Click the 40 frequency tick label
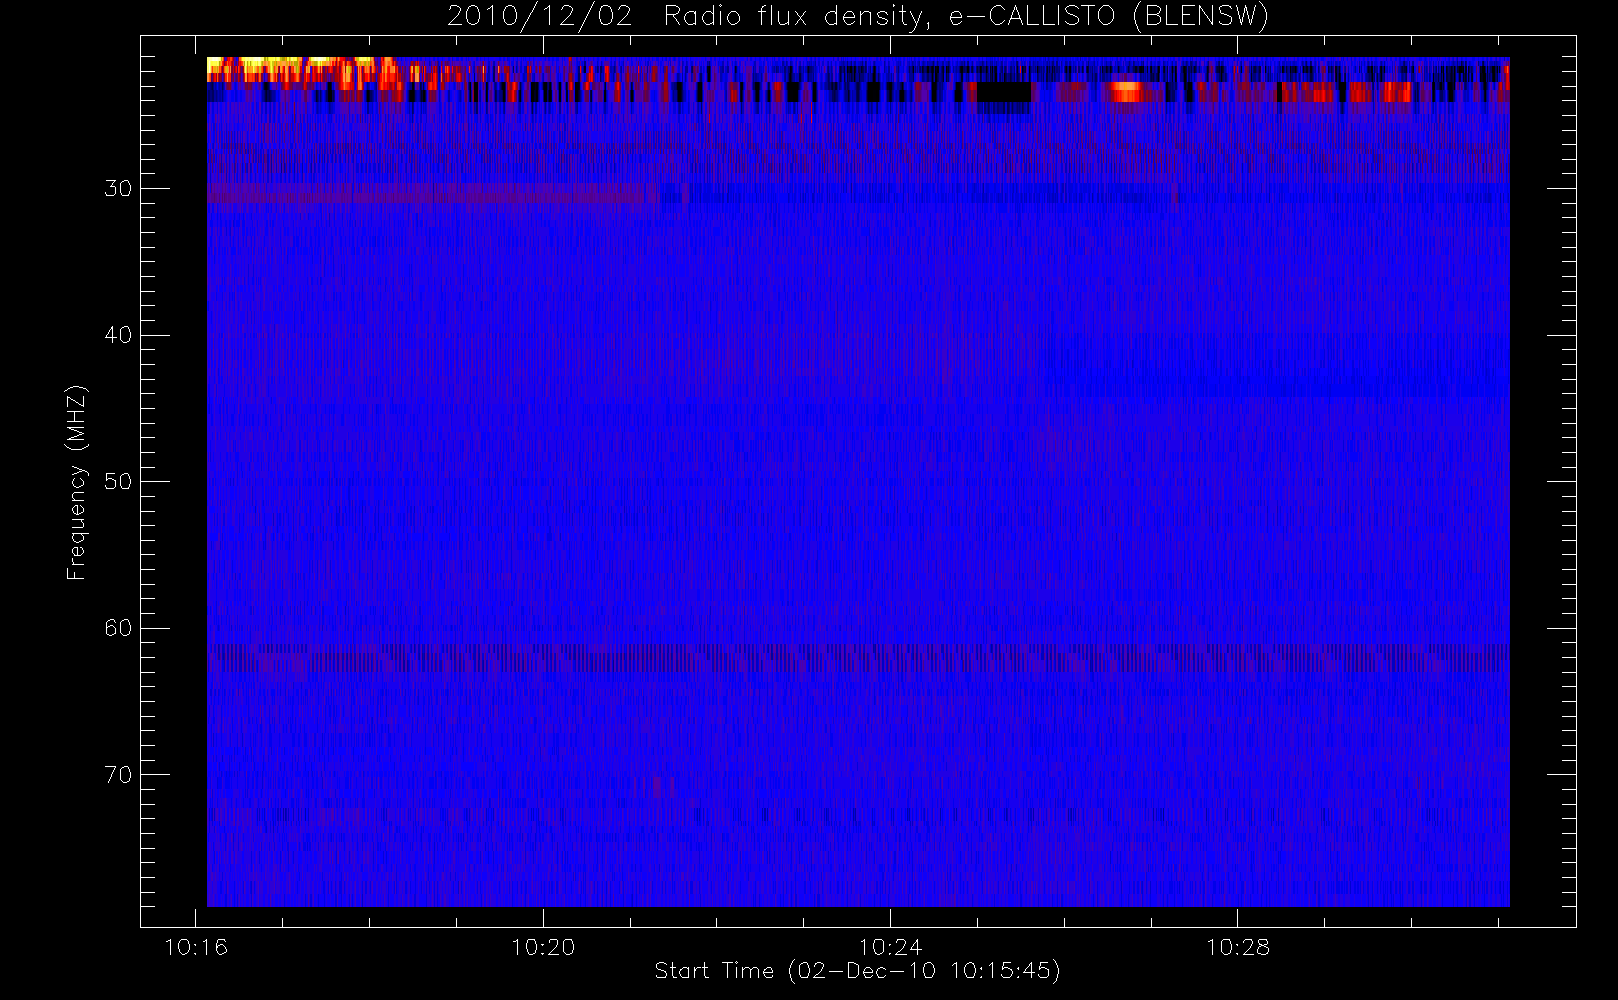1618x1000 pixels. tap(118, 335)
